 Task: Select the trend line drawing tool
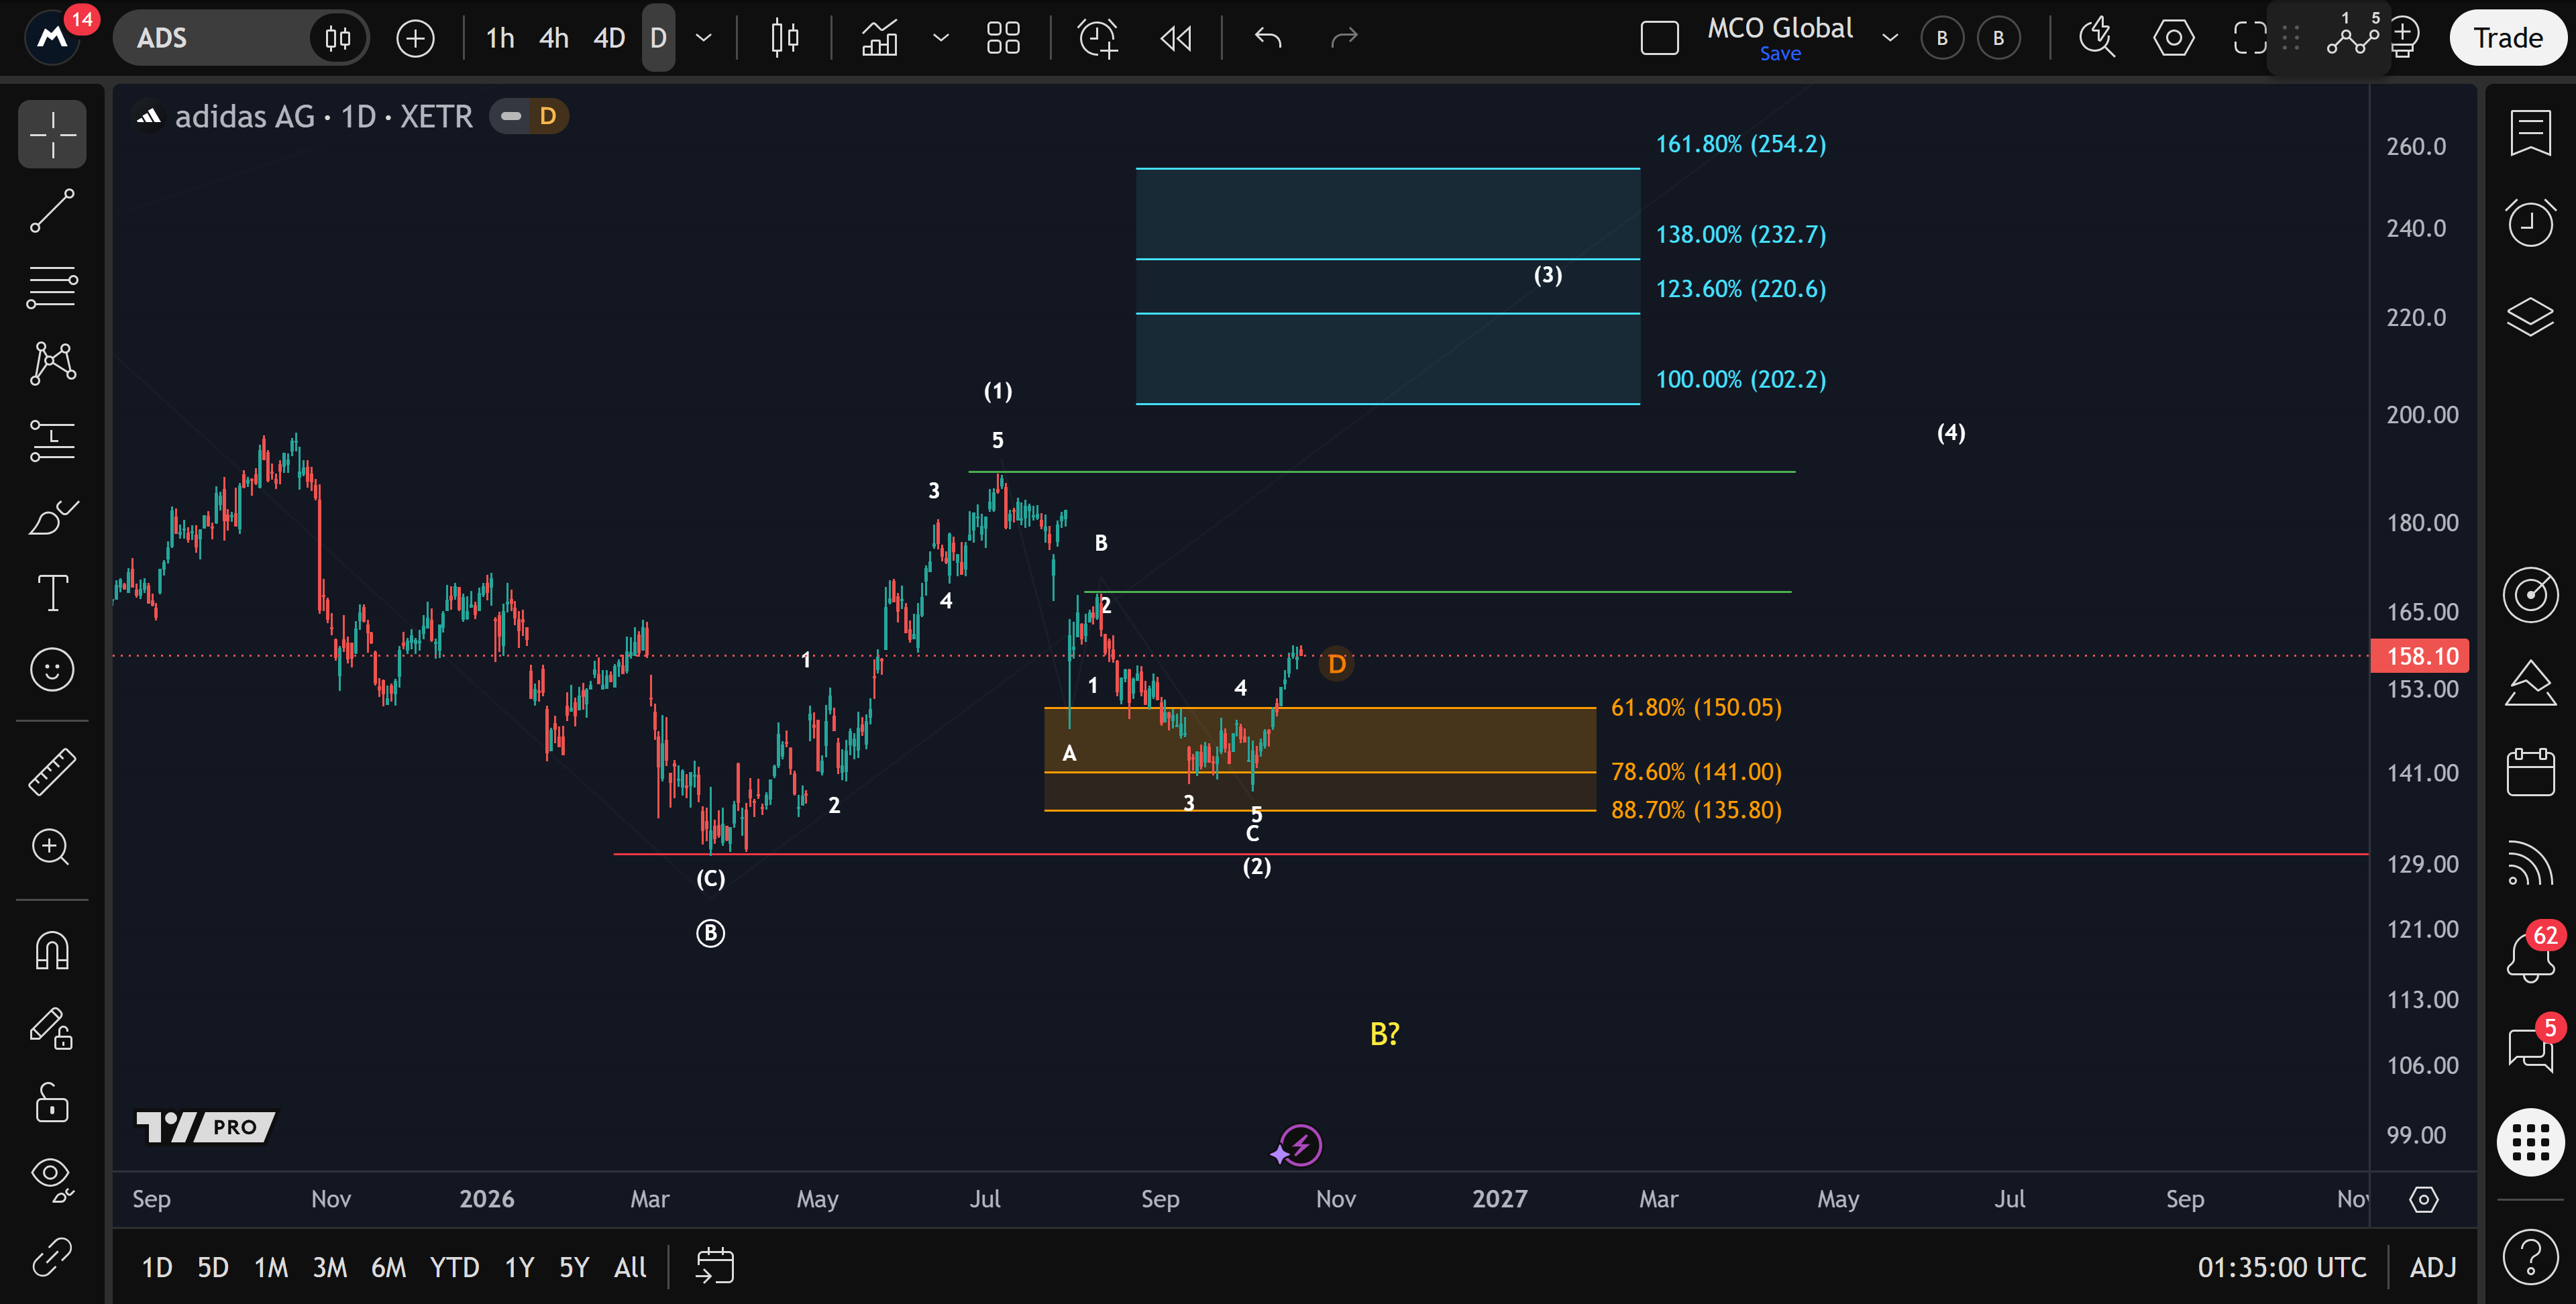52,211
